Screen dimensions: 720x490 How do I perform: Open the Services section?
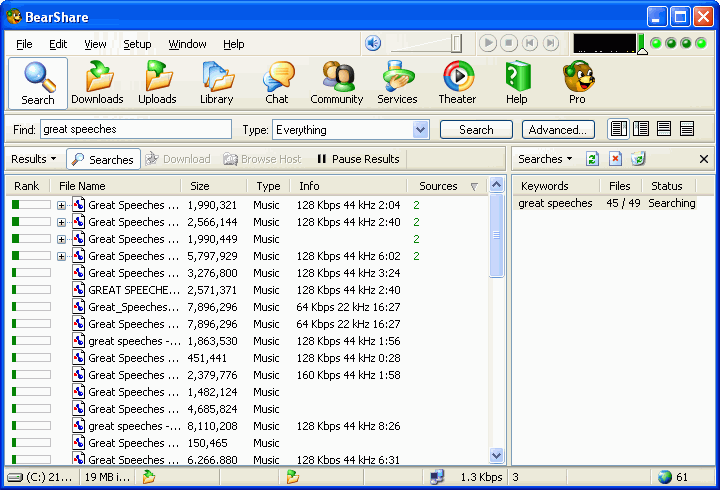397,84
